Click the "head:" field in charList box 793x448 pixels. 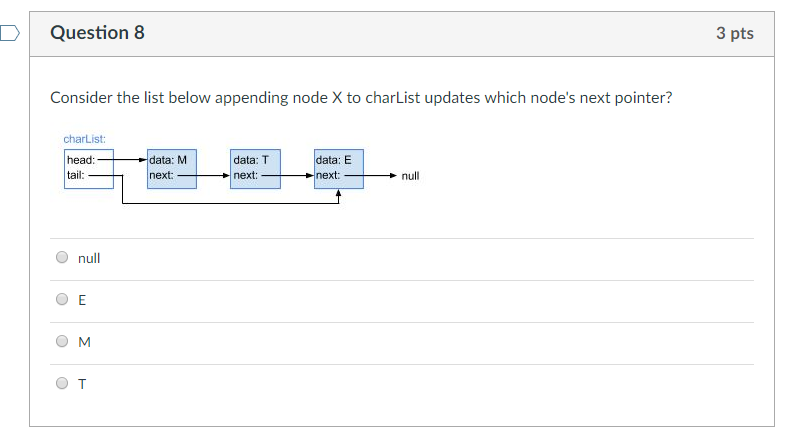(x=80, y=160)
